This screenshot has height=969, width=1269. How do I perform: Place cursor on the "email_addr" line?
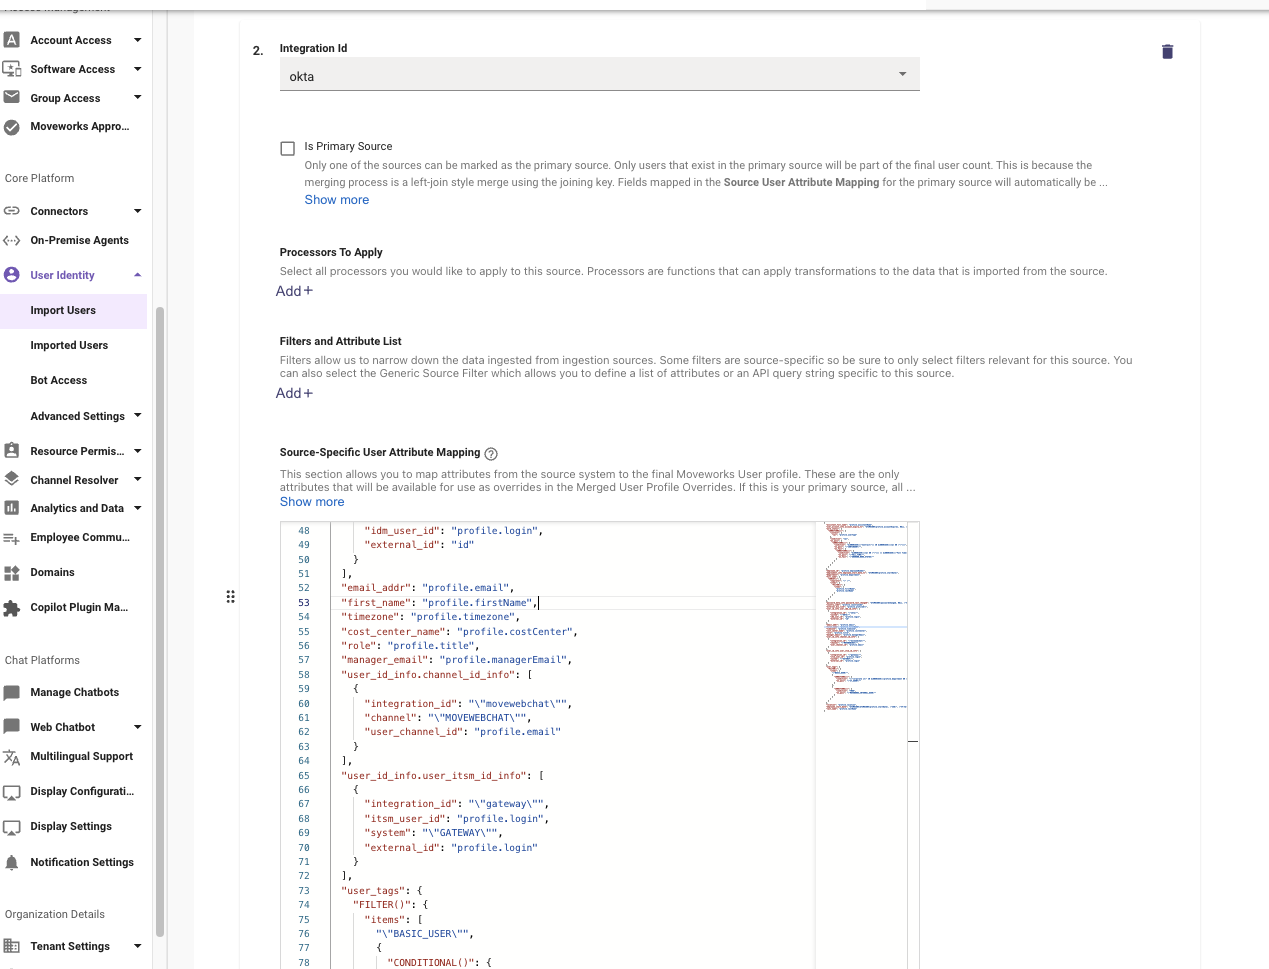pos(427,588)
